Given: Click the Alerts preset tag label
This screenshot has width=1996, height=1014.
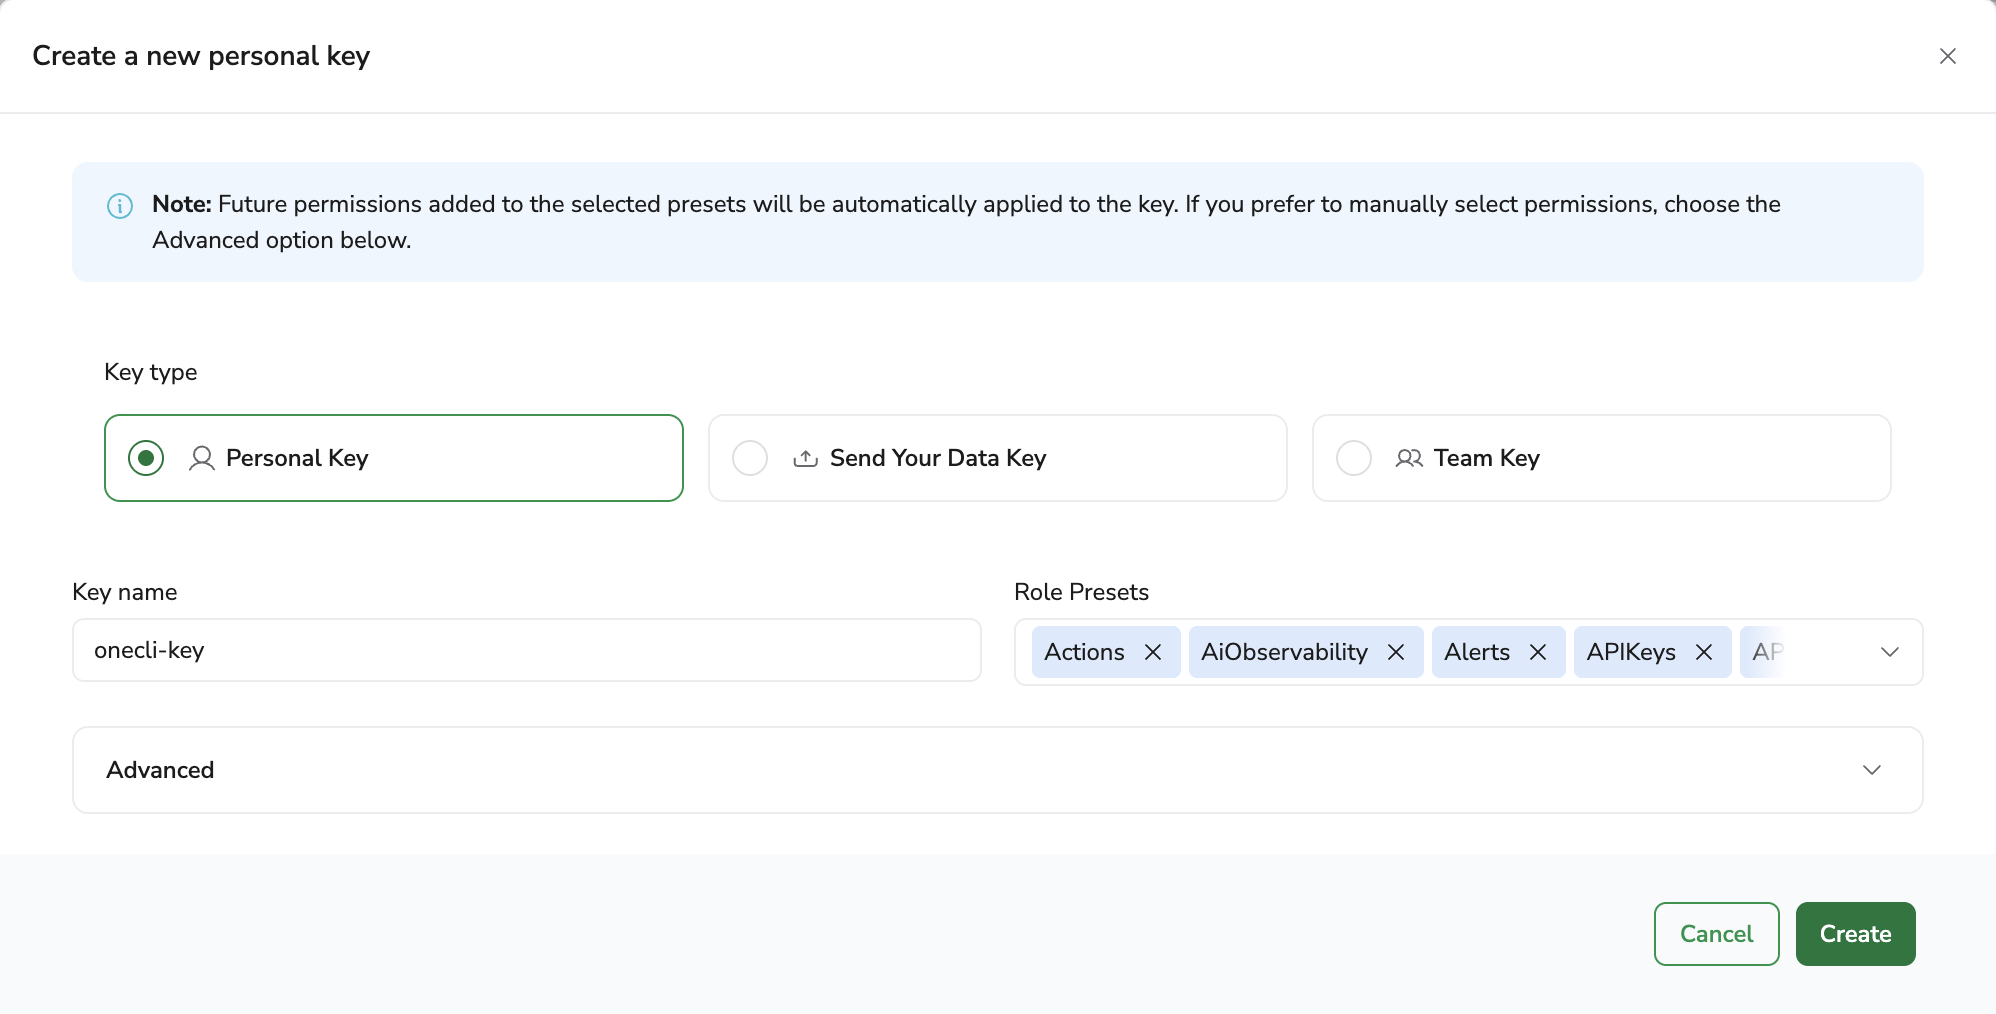Looking at the screenshot, I should coord(1477,652).
